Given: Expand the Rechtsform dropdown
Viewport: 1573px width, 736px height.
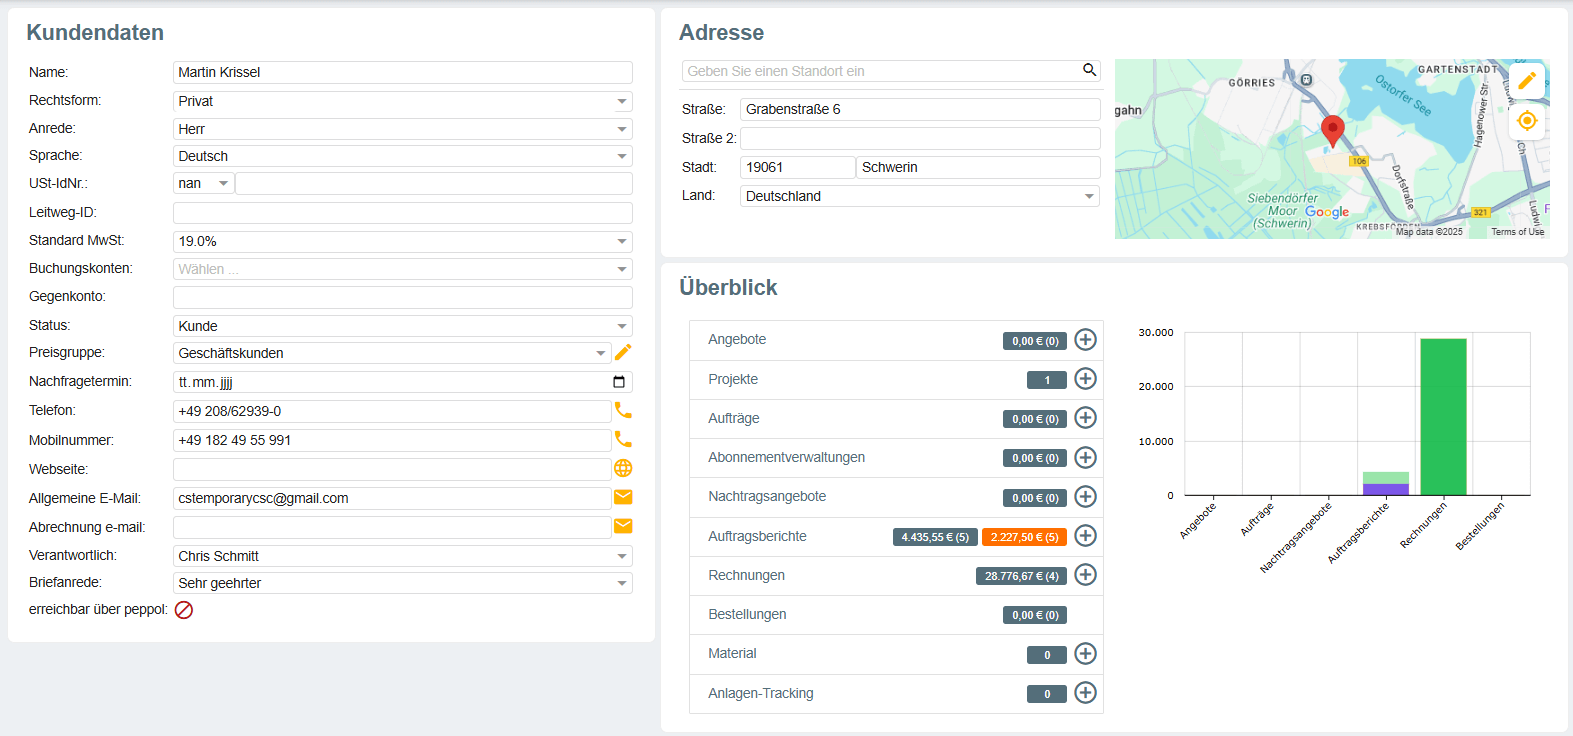Looking at the screenshot, I should point(621,101).
